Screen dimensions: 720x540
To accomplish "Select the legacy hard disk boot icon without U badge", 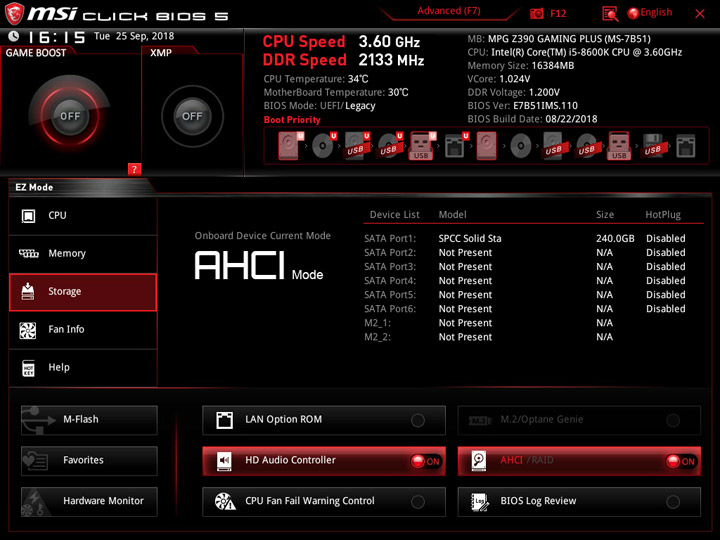I will pyautogui.click(x=486, y=146).
